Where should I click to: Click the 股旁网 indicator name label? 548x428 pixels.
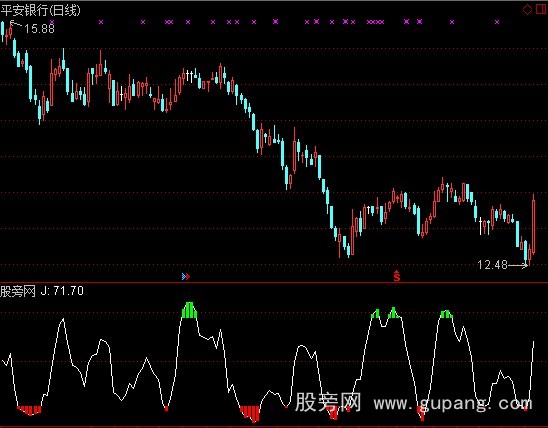point(18,291)
